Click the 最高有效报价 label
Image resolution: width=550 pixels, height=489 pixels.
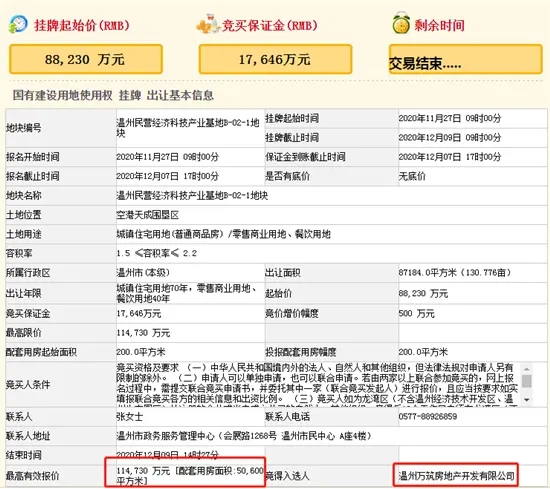tap(32, 476)
